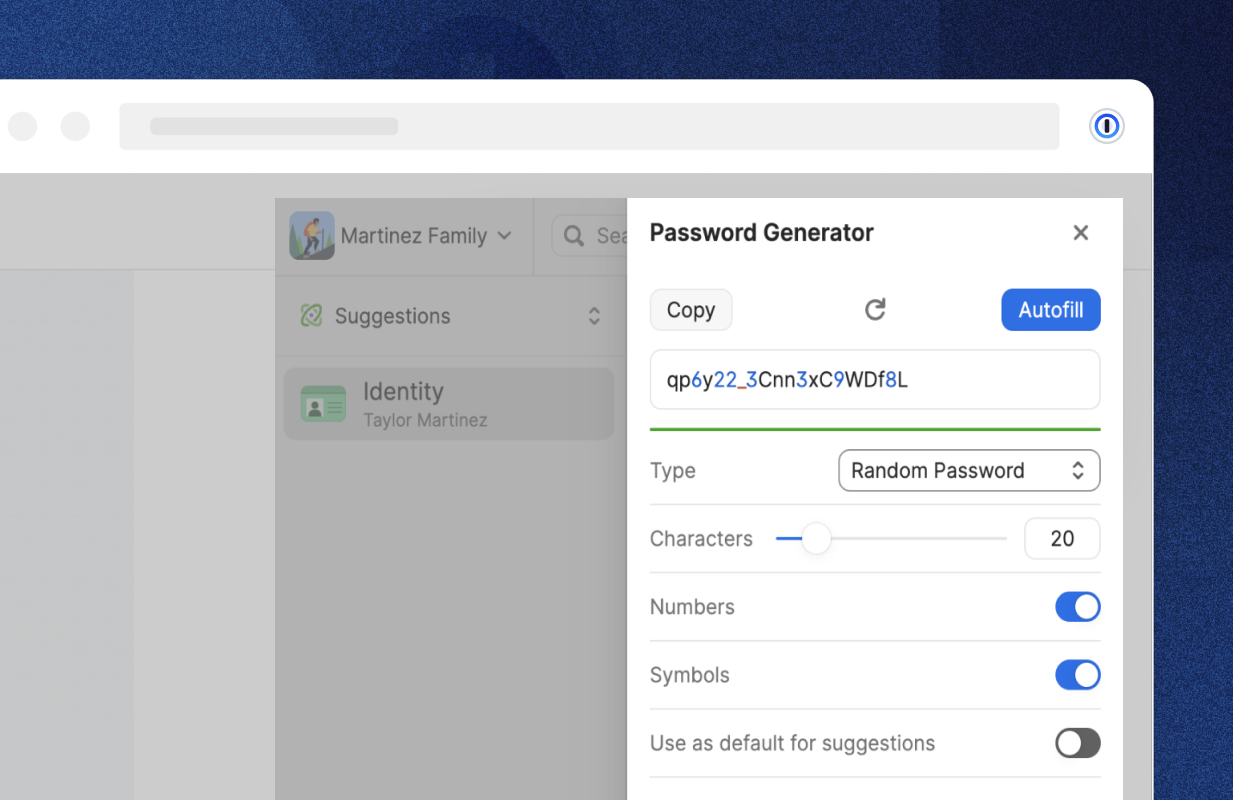
Task: Select the Taylor Martinez Identity item
Action: 449,404
